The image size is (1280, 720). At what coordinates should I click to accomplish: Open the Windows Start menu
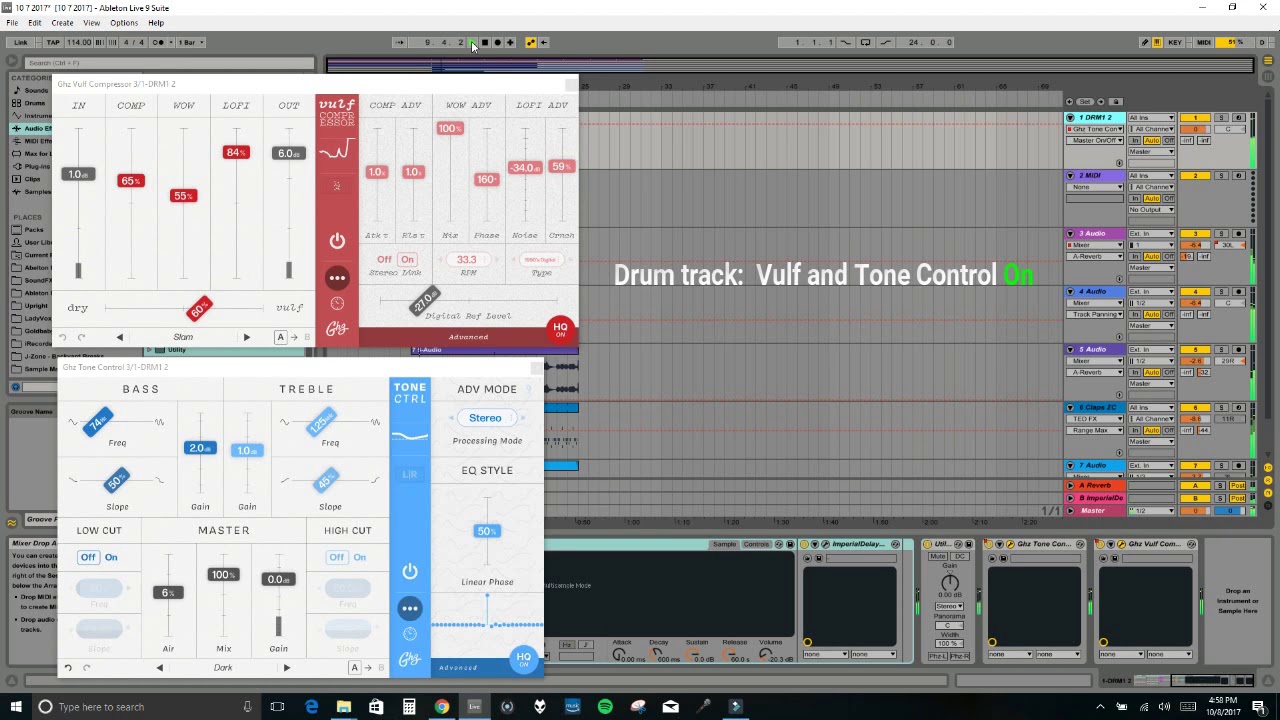click(16, 707)
